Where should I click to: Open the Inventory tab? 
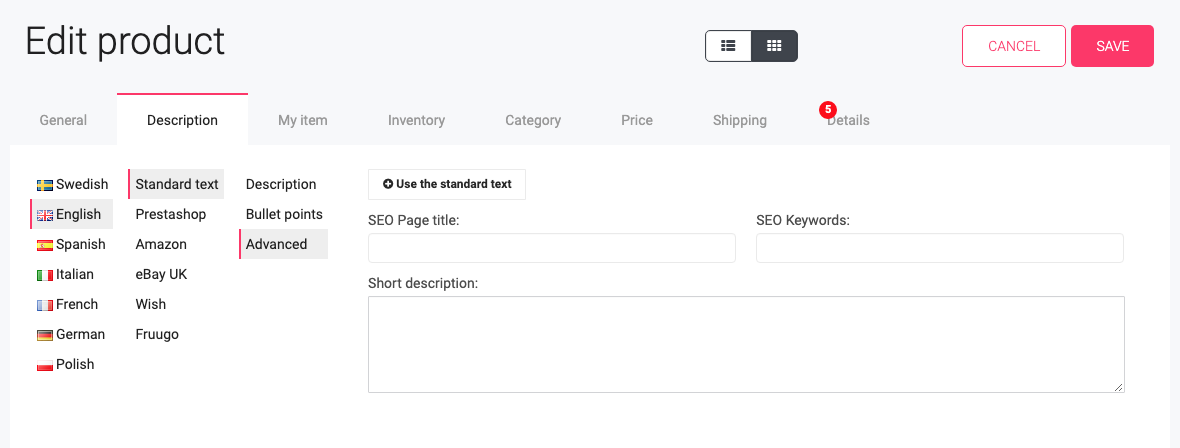[x=416, y=120]
